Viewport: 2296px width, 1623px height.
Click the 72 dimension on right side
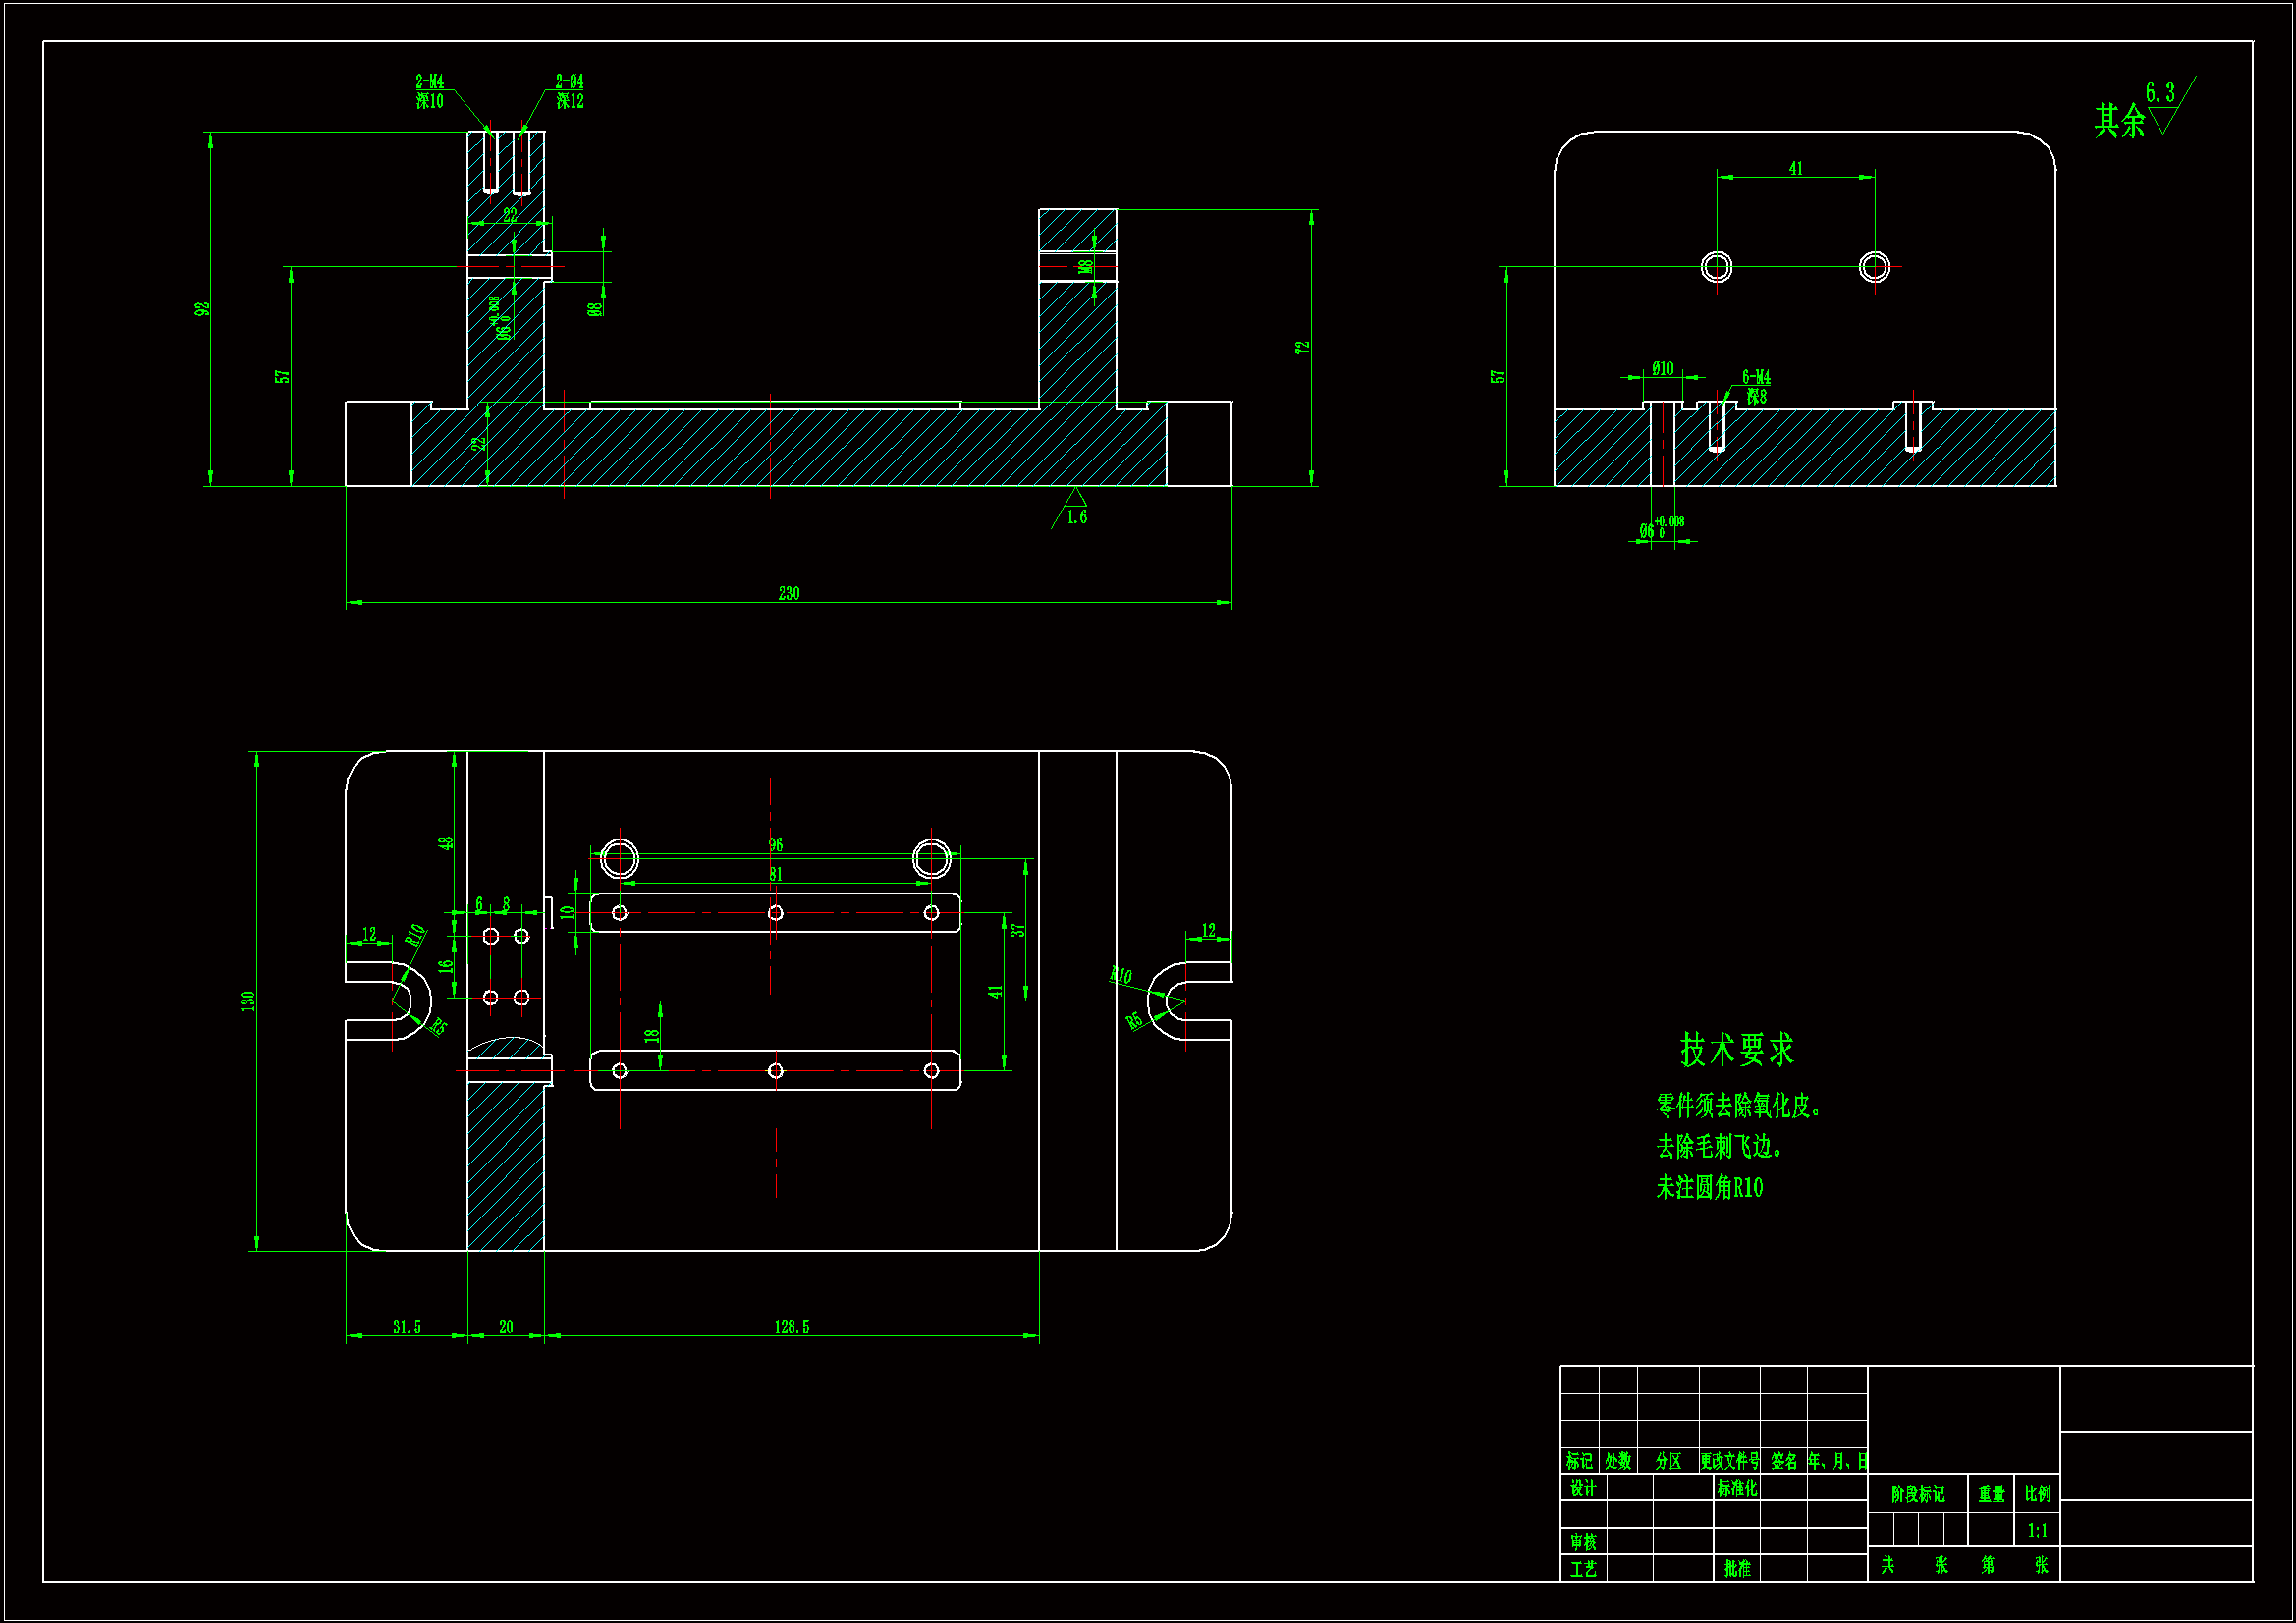(x=1302, y=347)
